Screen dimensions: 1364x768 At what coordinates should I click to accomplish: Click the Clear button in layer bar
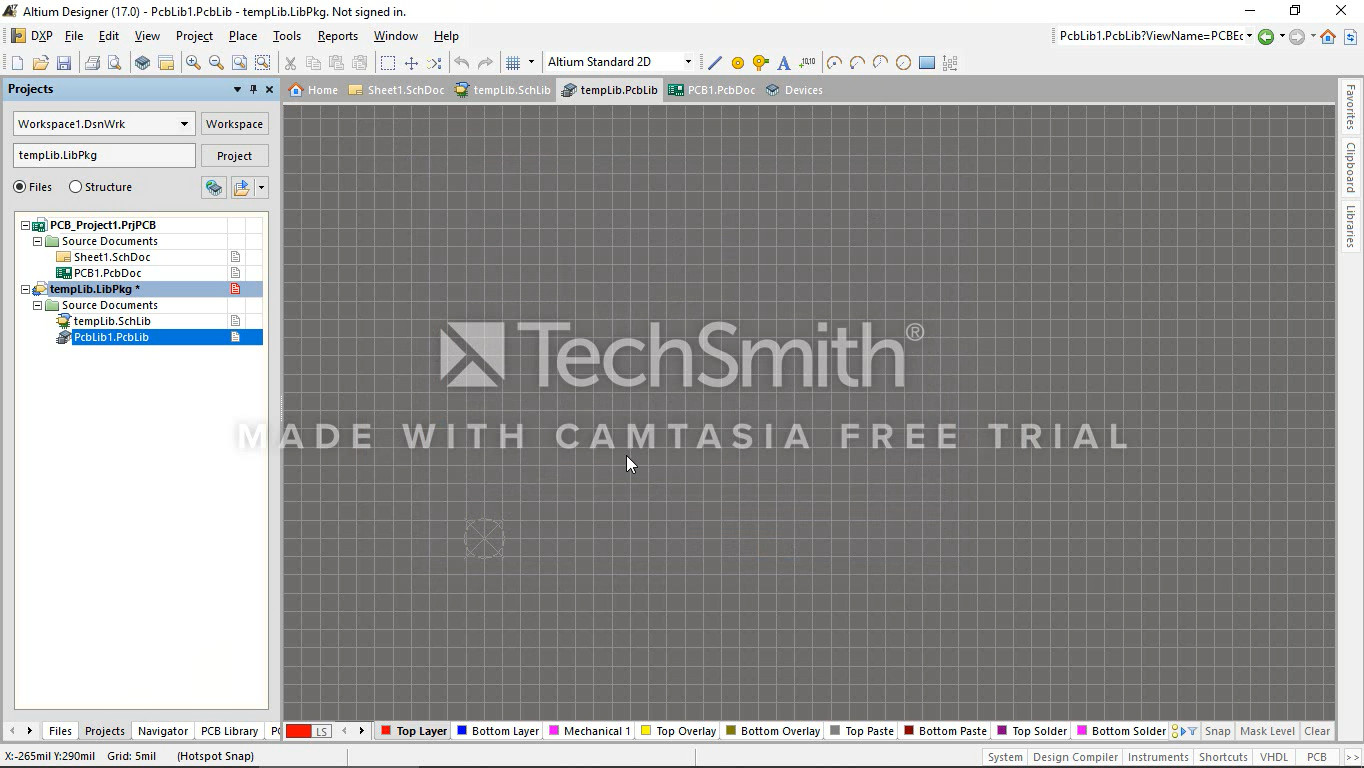pyautogui.click(x=1317, y=731)
